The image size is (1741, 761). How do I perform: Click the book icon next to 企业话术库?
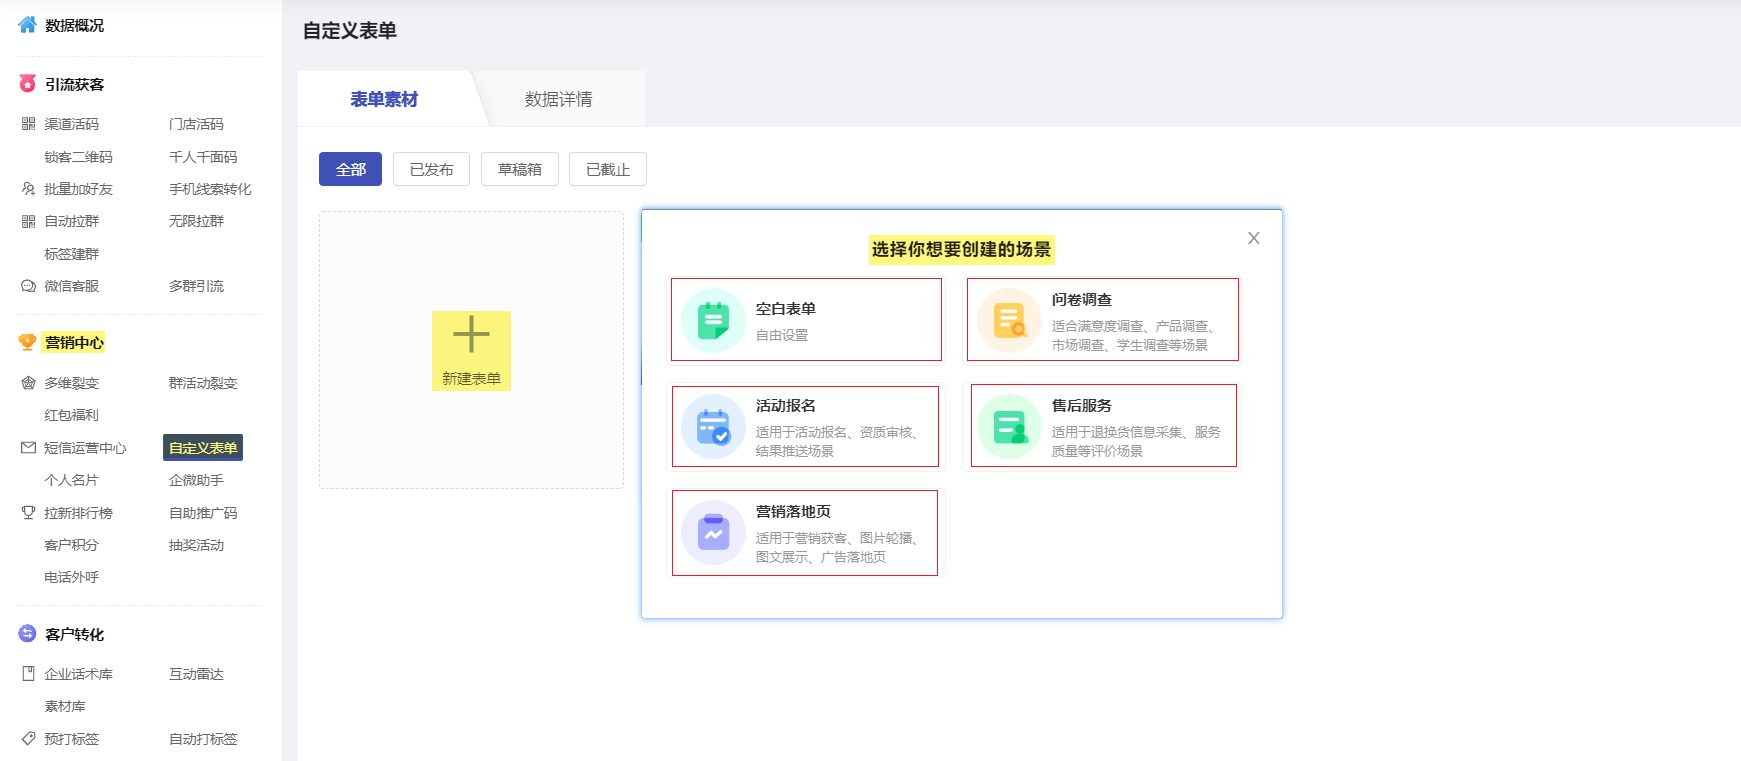coord(28,674)
